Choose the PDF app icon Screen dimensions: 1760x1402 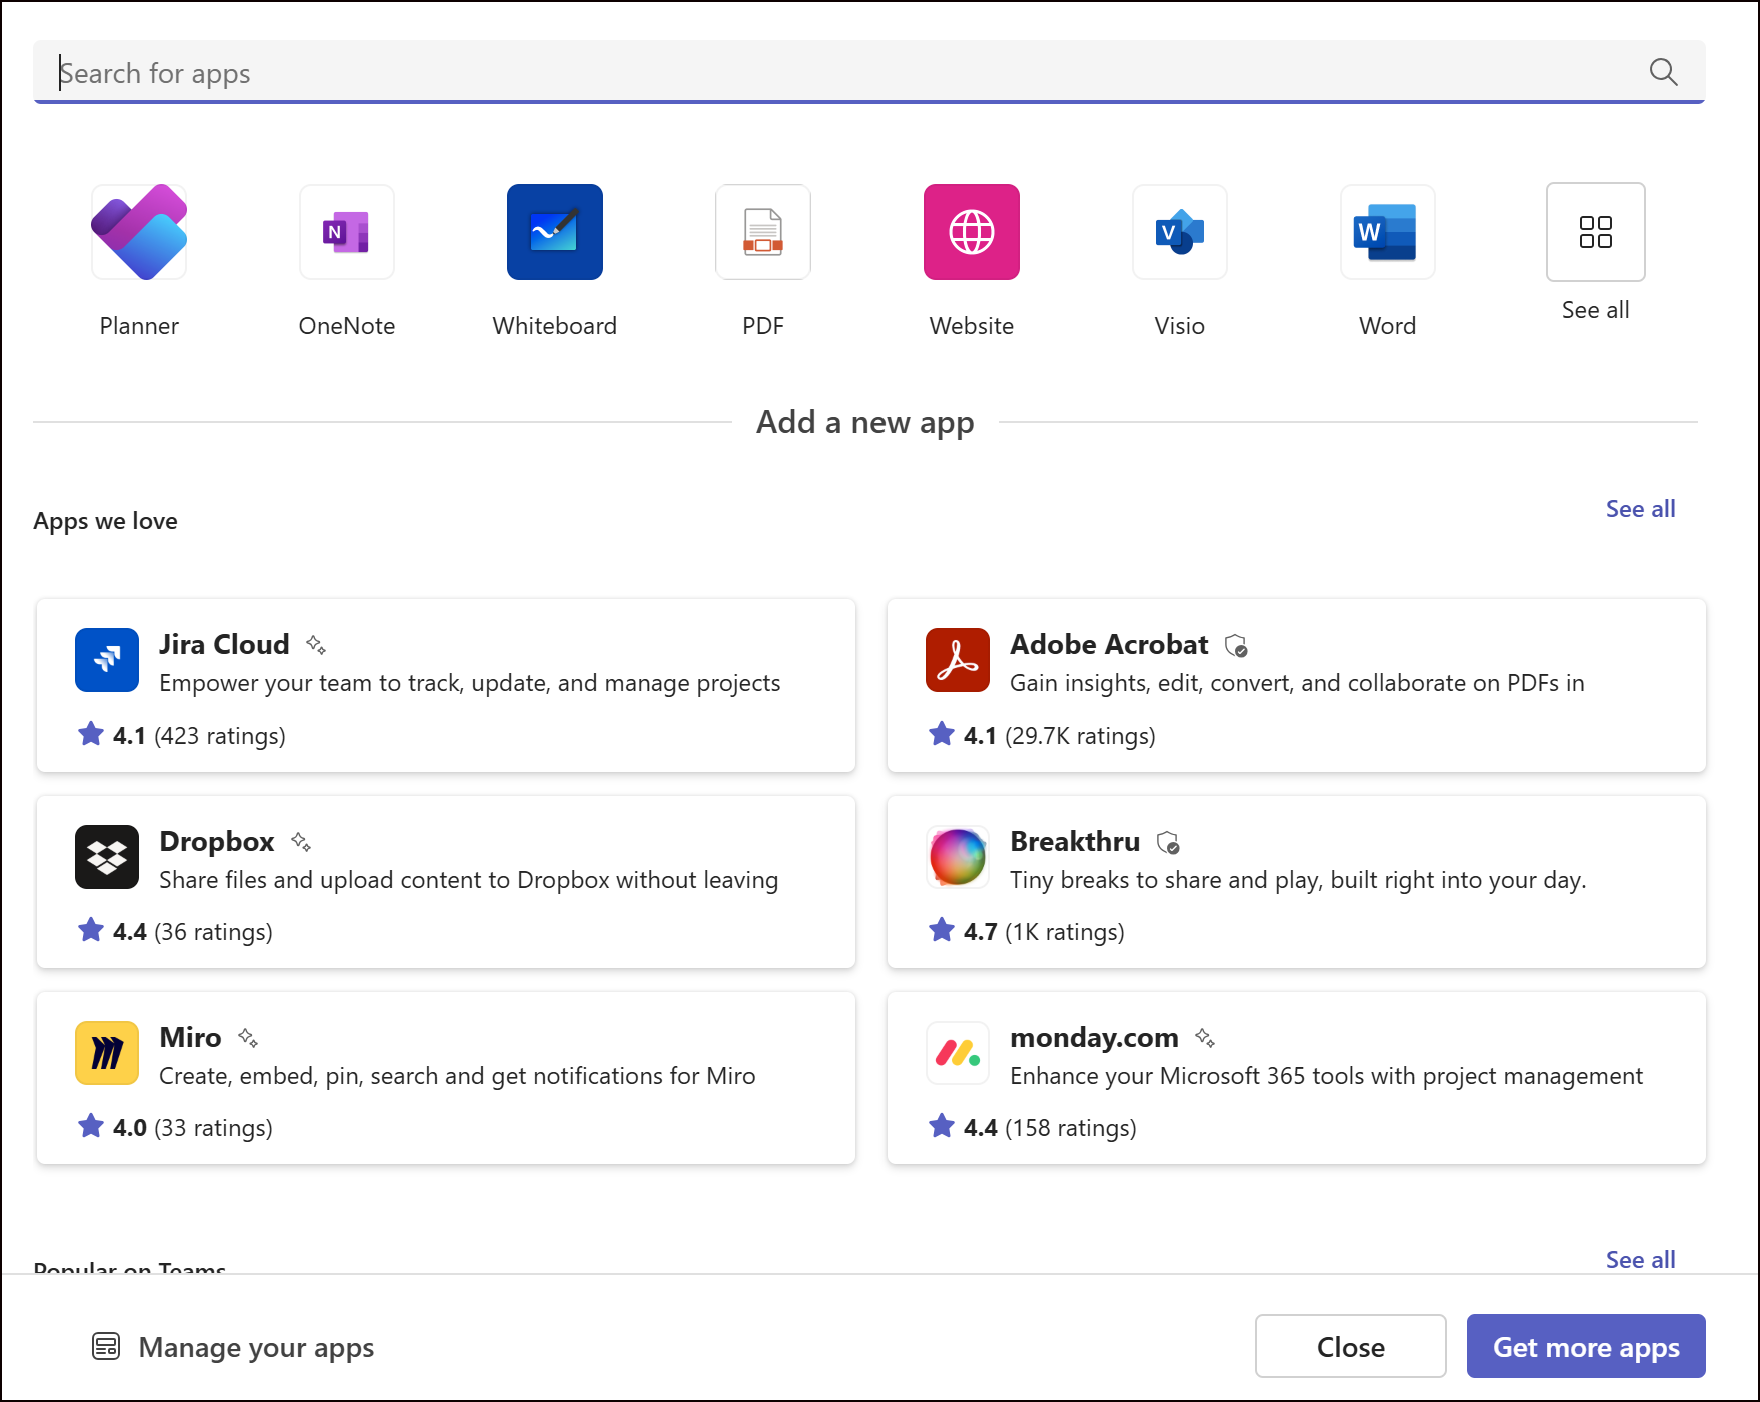(x=763, y=232)
